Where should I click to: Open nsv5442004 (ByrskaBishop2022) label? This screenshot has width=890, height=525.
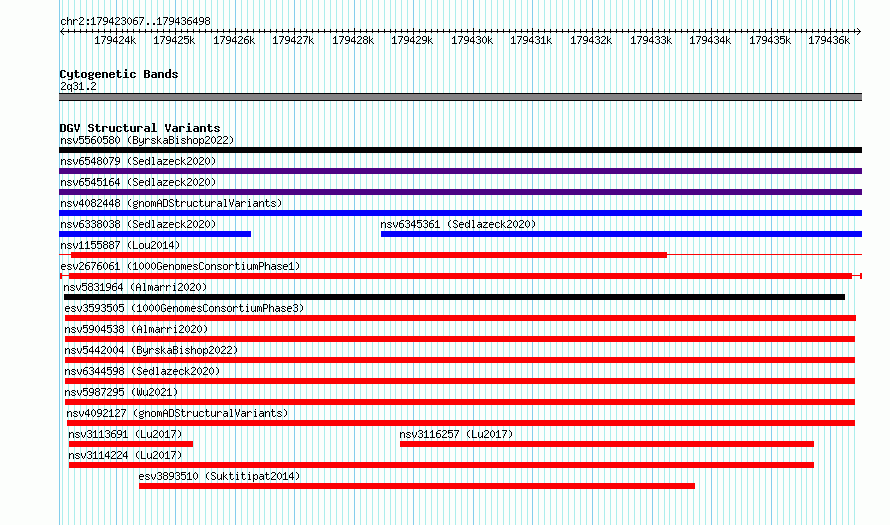151,350
